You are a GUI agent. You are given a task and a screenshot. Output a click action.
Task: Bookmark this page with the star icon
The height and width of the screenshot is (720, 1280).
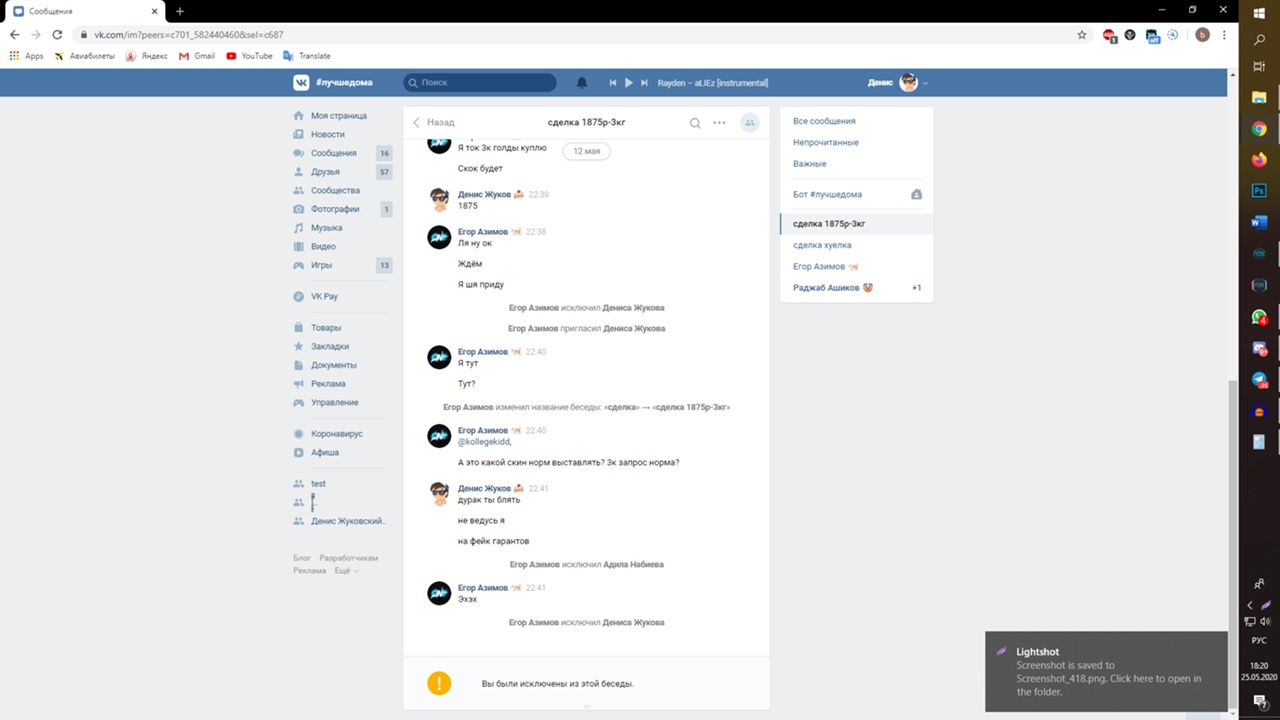coord(1081,35)
